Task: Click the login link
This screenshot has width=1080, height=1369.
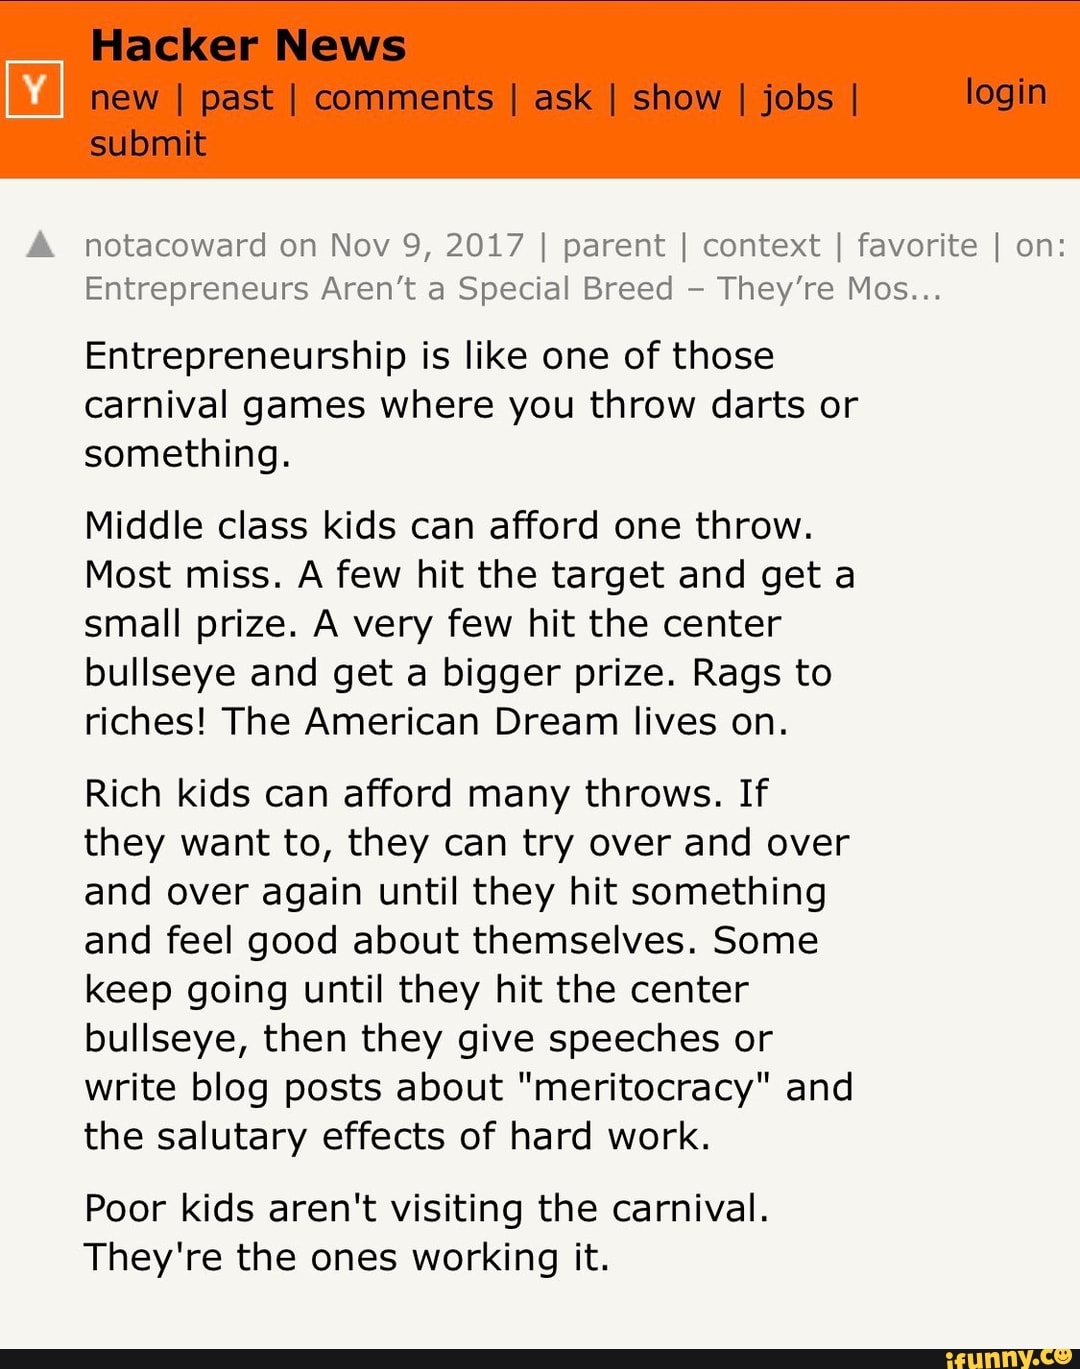Action: tap(1005, 92)
